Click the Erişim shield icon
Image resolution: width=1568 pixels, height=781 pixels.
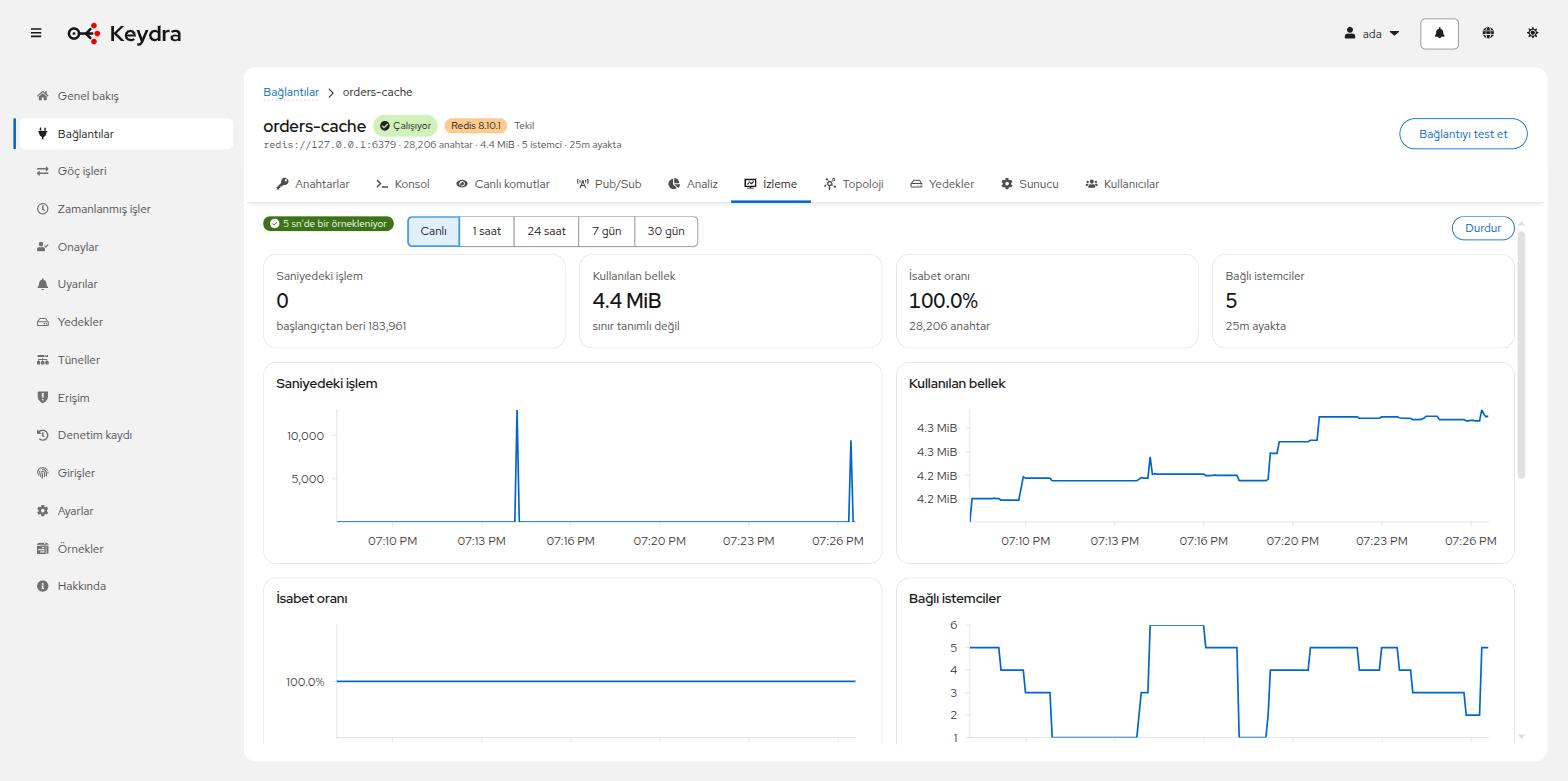click(x=42, y=398)
